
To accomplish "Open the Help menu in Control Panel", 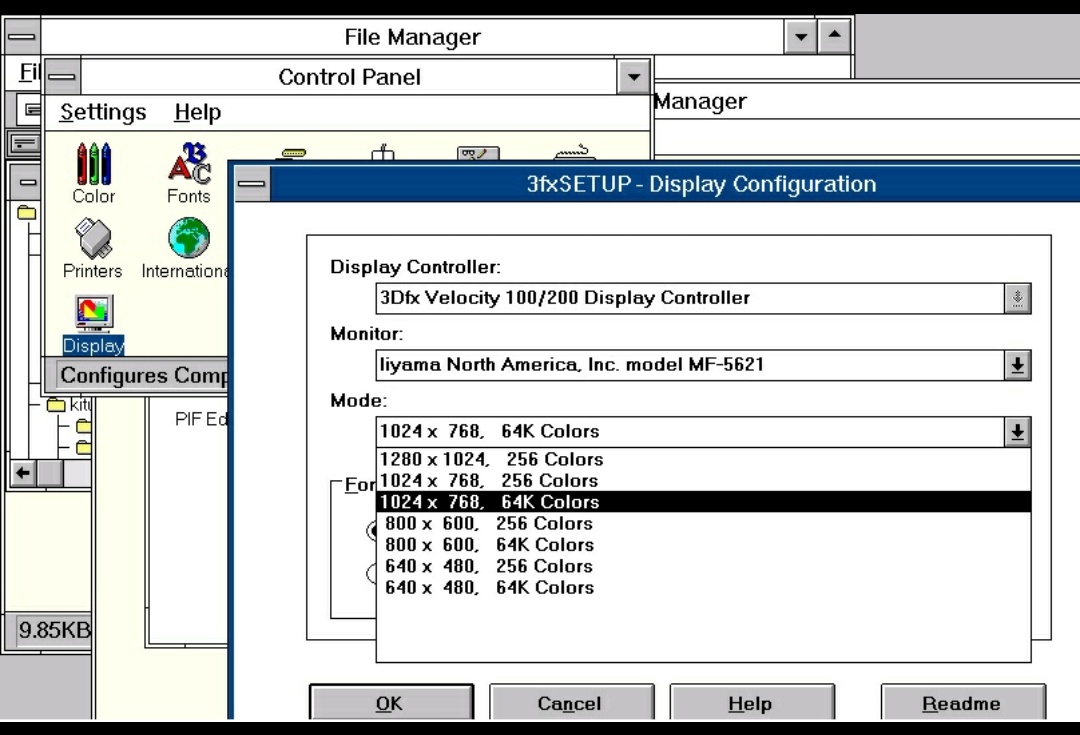I will coord(198,112).
